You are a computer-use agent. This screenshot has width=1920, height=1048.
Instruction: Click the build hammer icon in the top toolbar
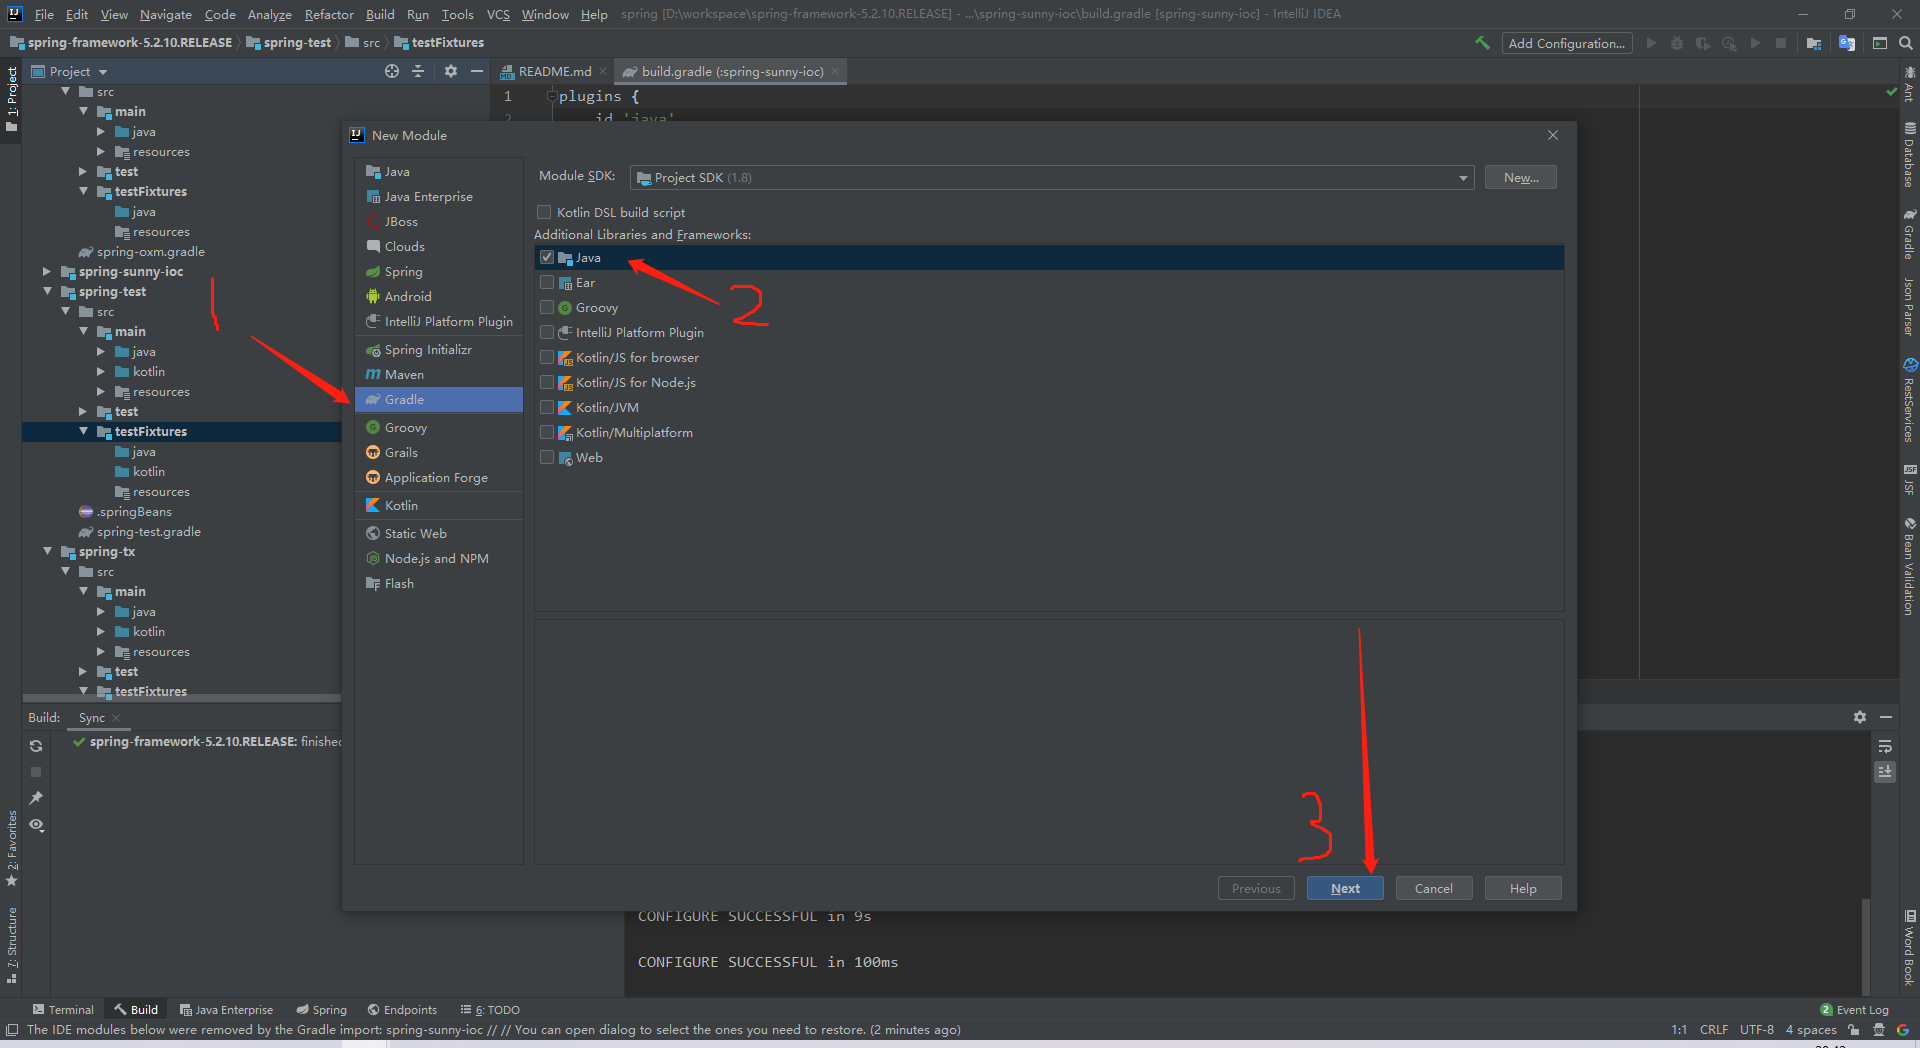[x=1482, y=43]
